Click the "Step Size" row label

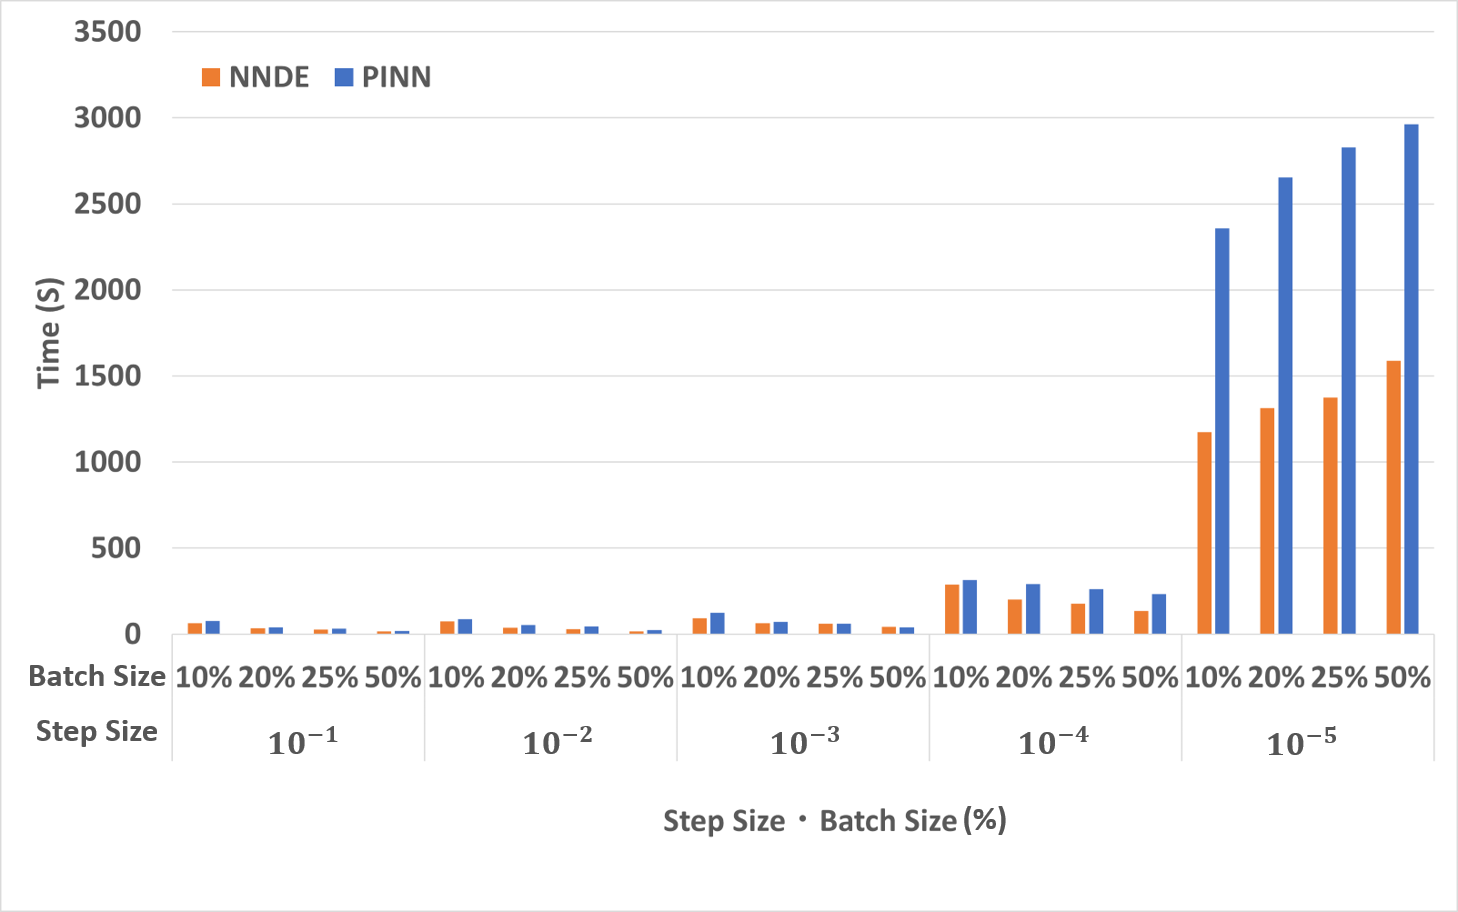click(x=97, y=731)
